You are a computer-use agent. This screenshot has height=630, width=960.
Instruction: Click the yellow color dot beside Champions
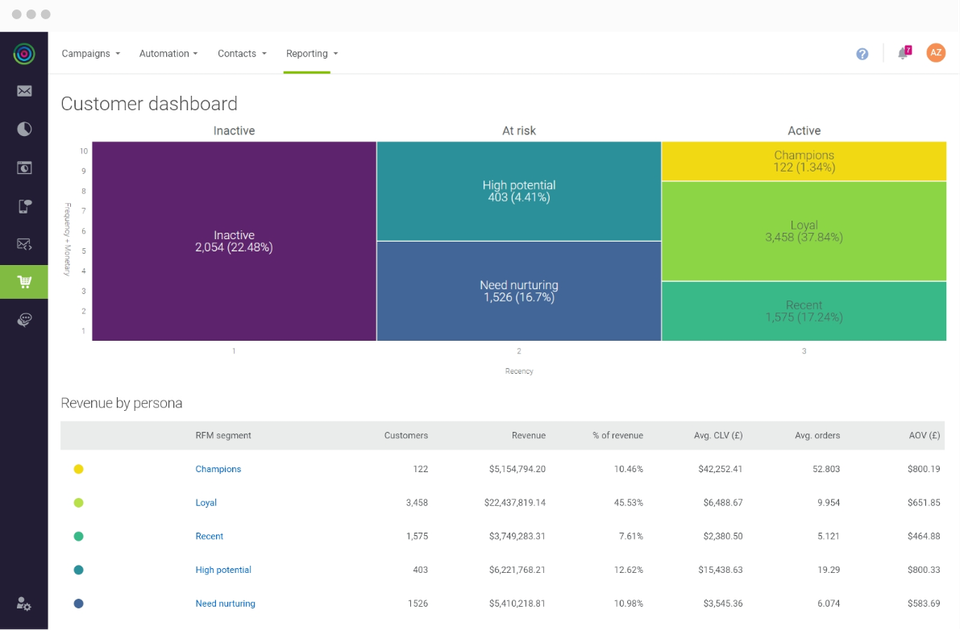tap(79, 469)
